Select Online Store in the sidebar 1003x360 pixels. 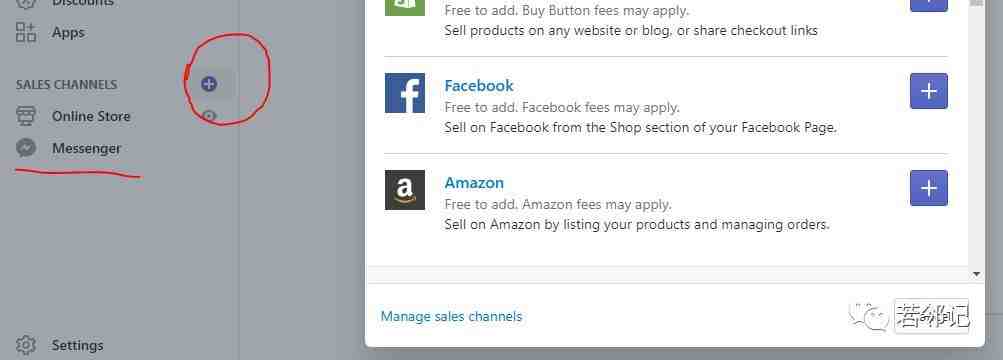(x=91, y=116)
